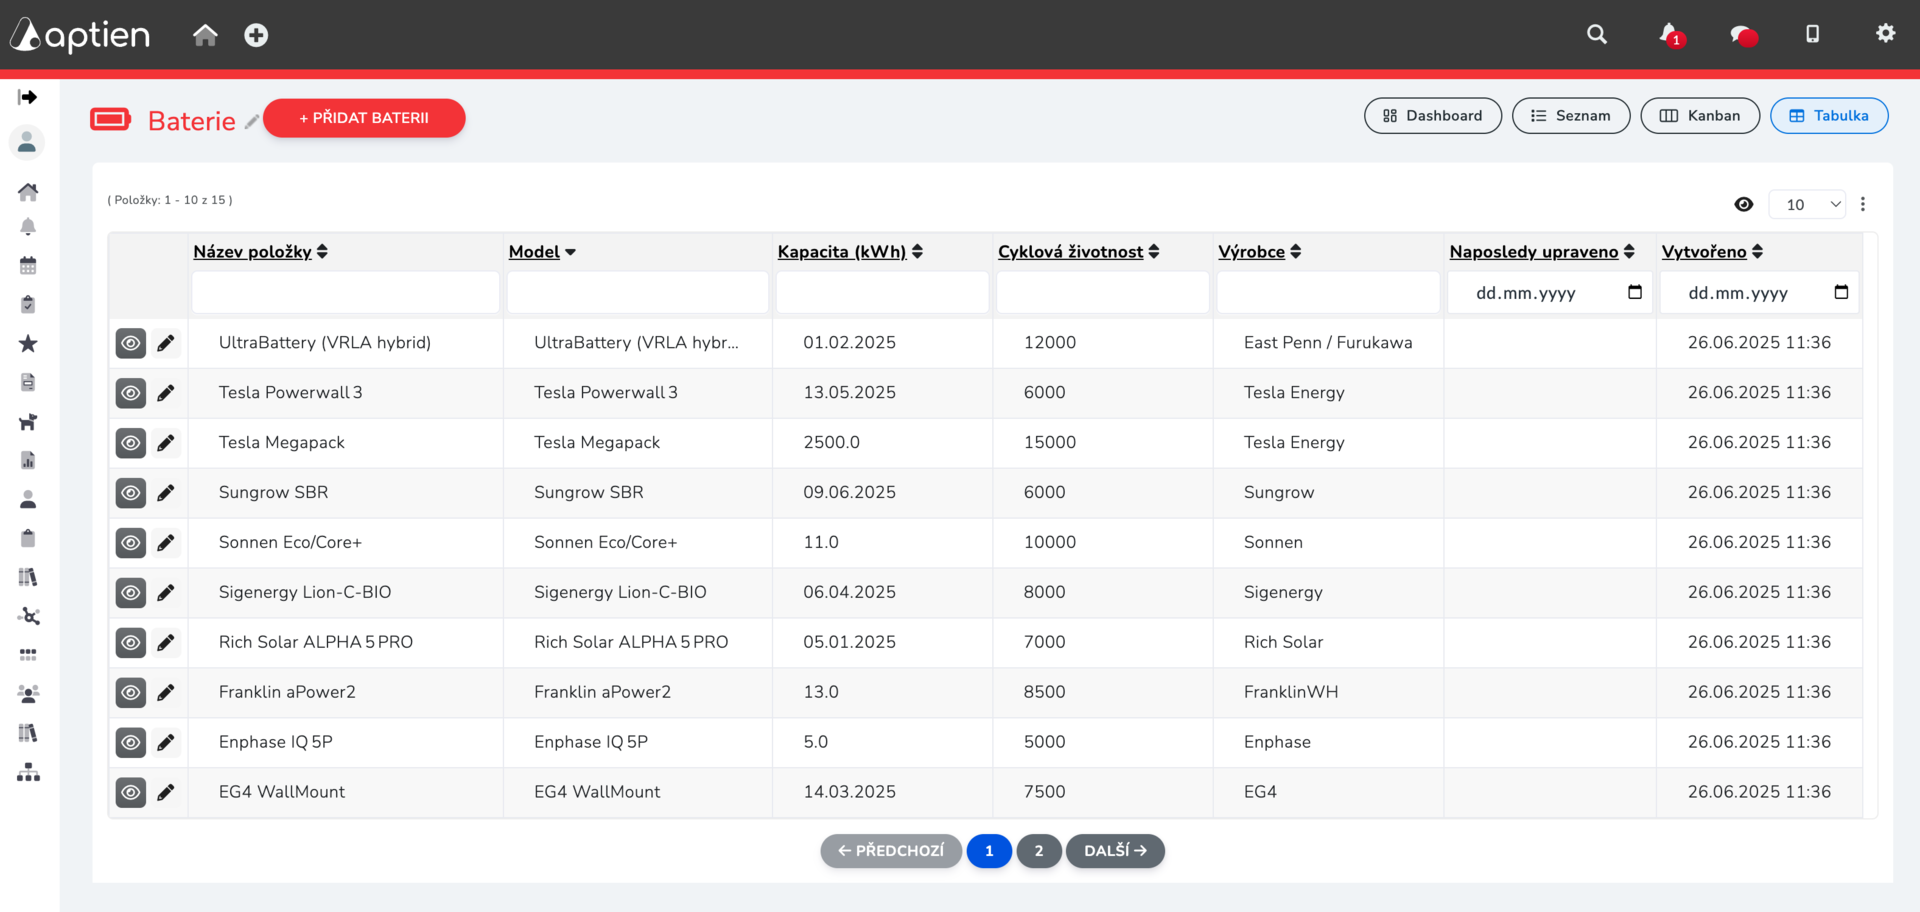This screenshot has width=1920, height=912.
Task: Click the plus add icon in top bar
Action: coord(256,35)
